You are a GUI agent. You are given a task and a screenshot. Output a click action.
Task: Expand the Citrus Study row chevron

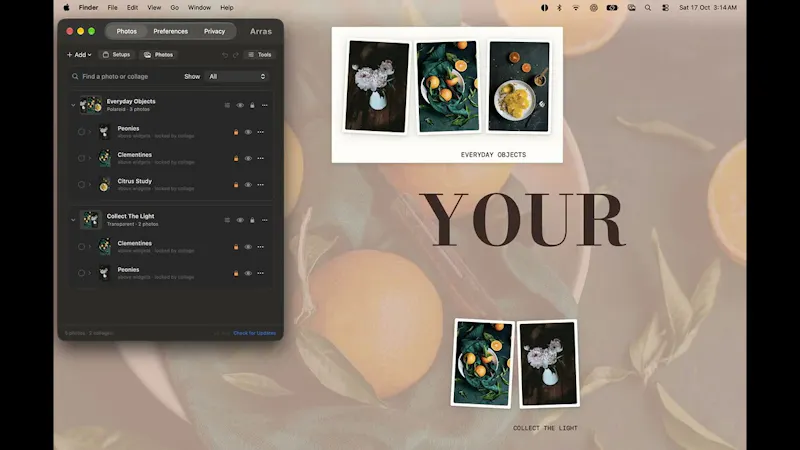tap(90, 185)
